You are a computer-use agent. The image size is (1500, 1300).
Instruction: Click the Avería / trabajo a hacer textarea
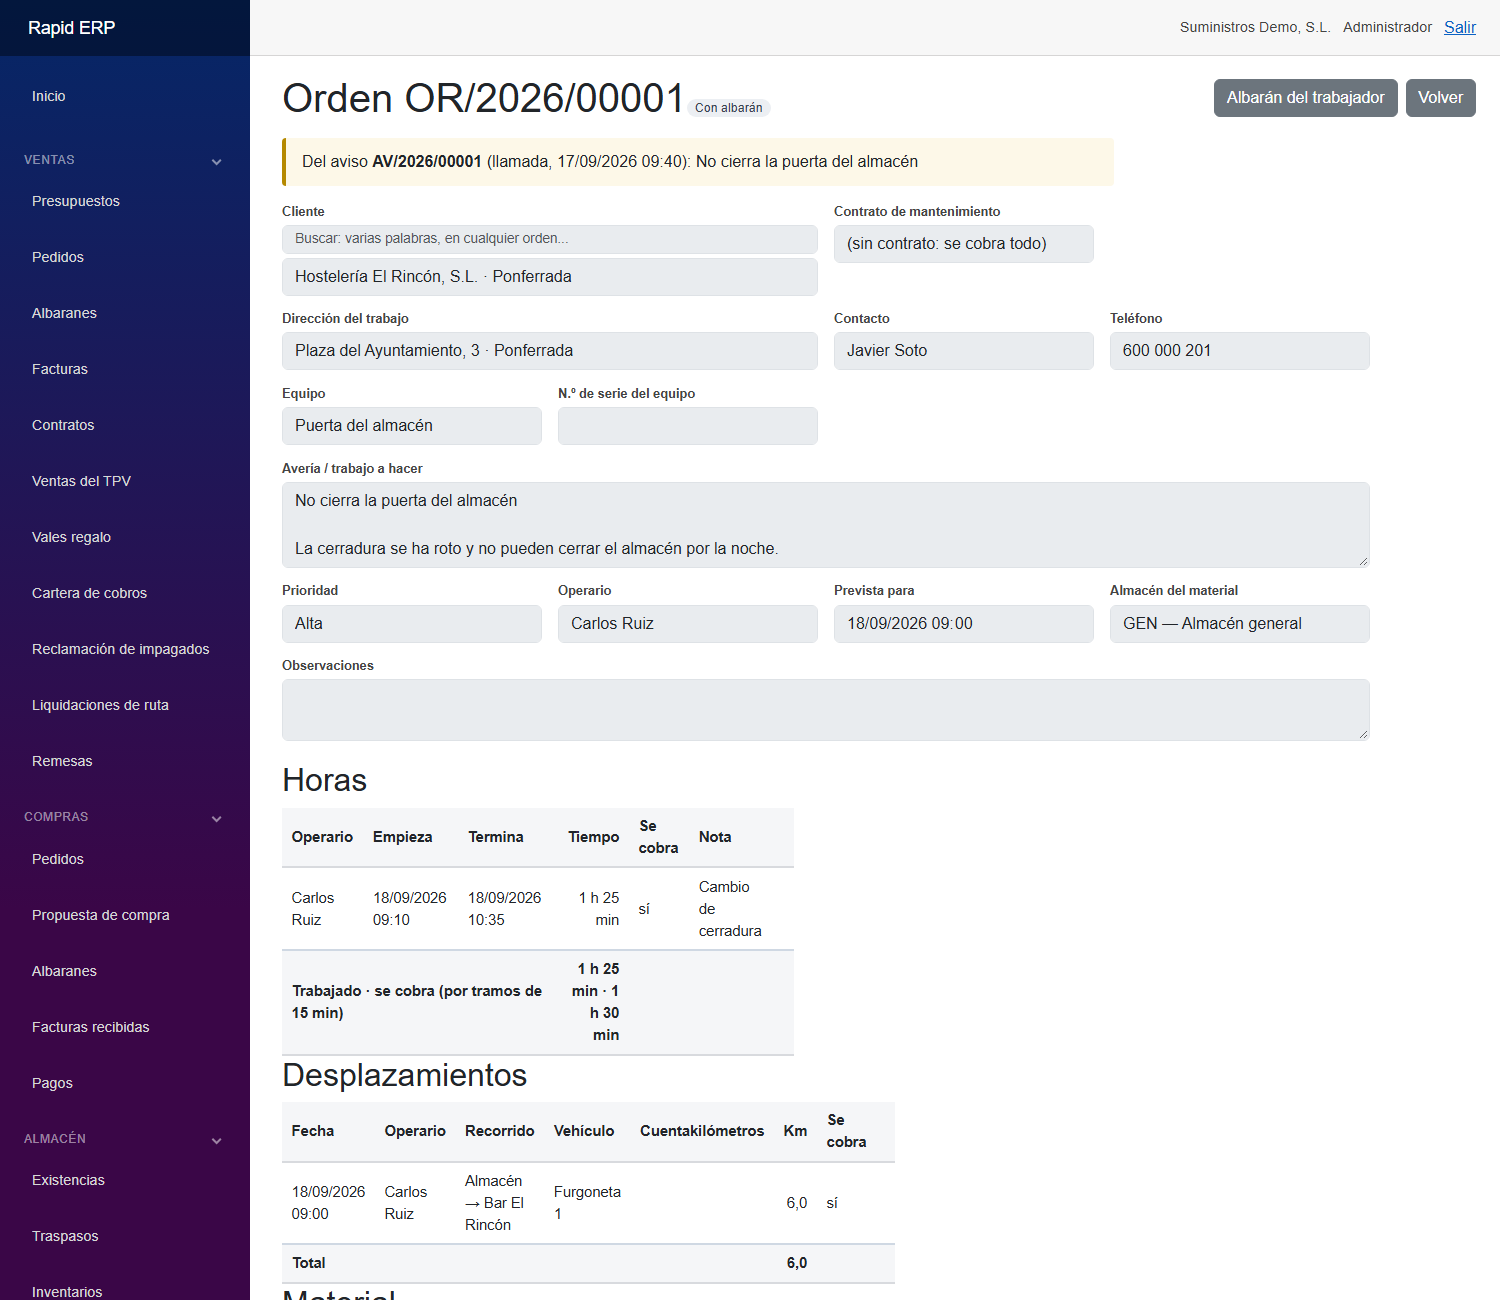tap(826, 525)
